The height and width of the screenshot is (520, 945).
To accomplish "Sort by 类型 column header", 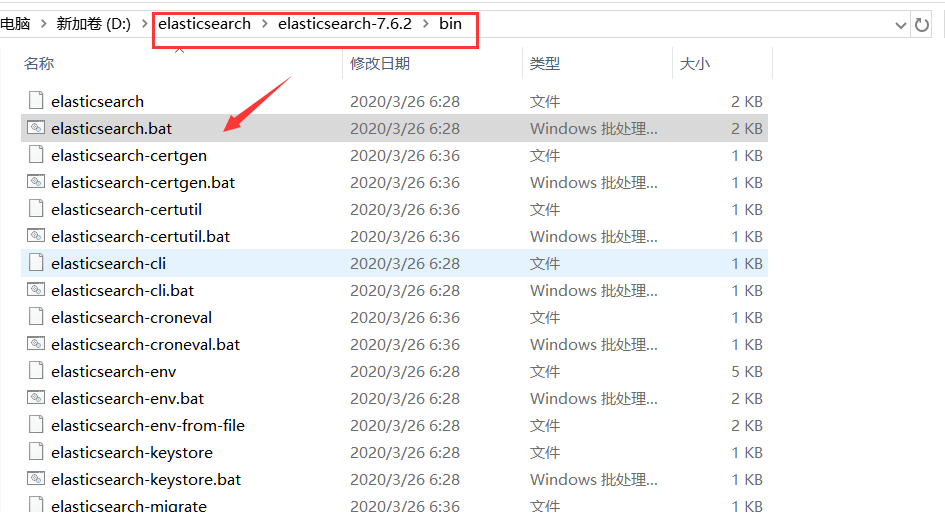I will coord(545,63).
